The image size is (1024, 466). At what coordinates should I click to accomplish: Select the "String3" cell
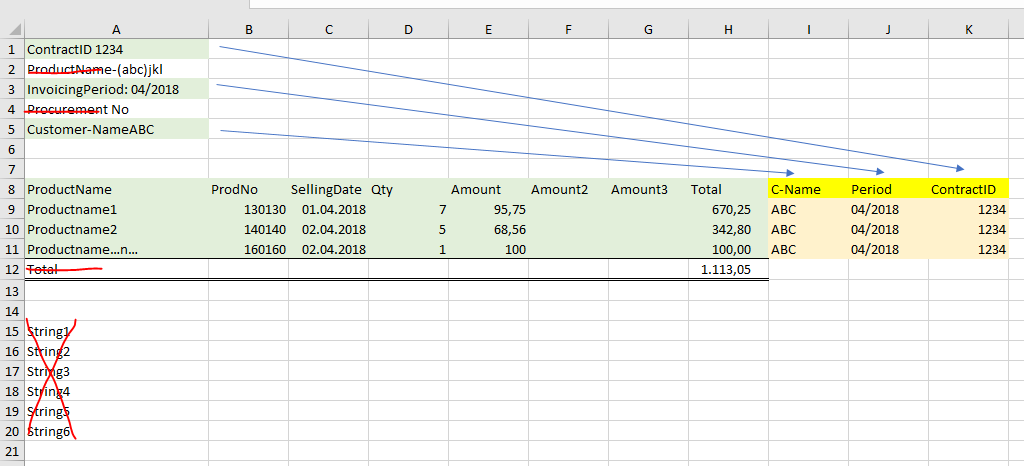point(116,371)
